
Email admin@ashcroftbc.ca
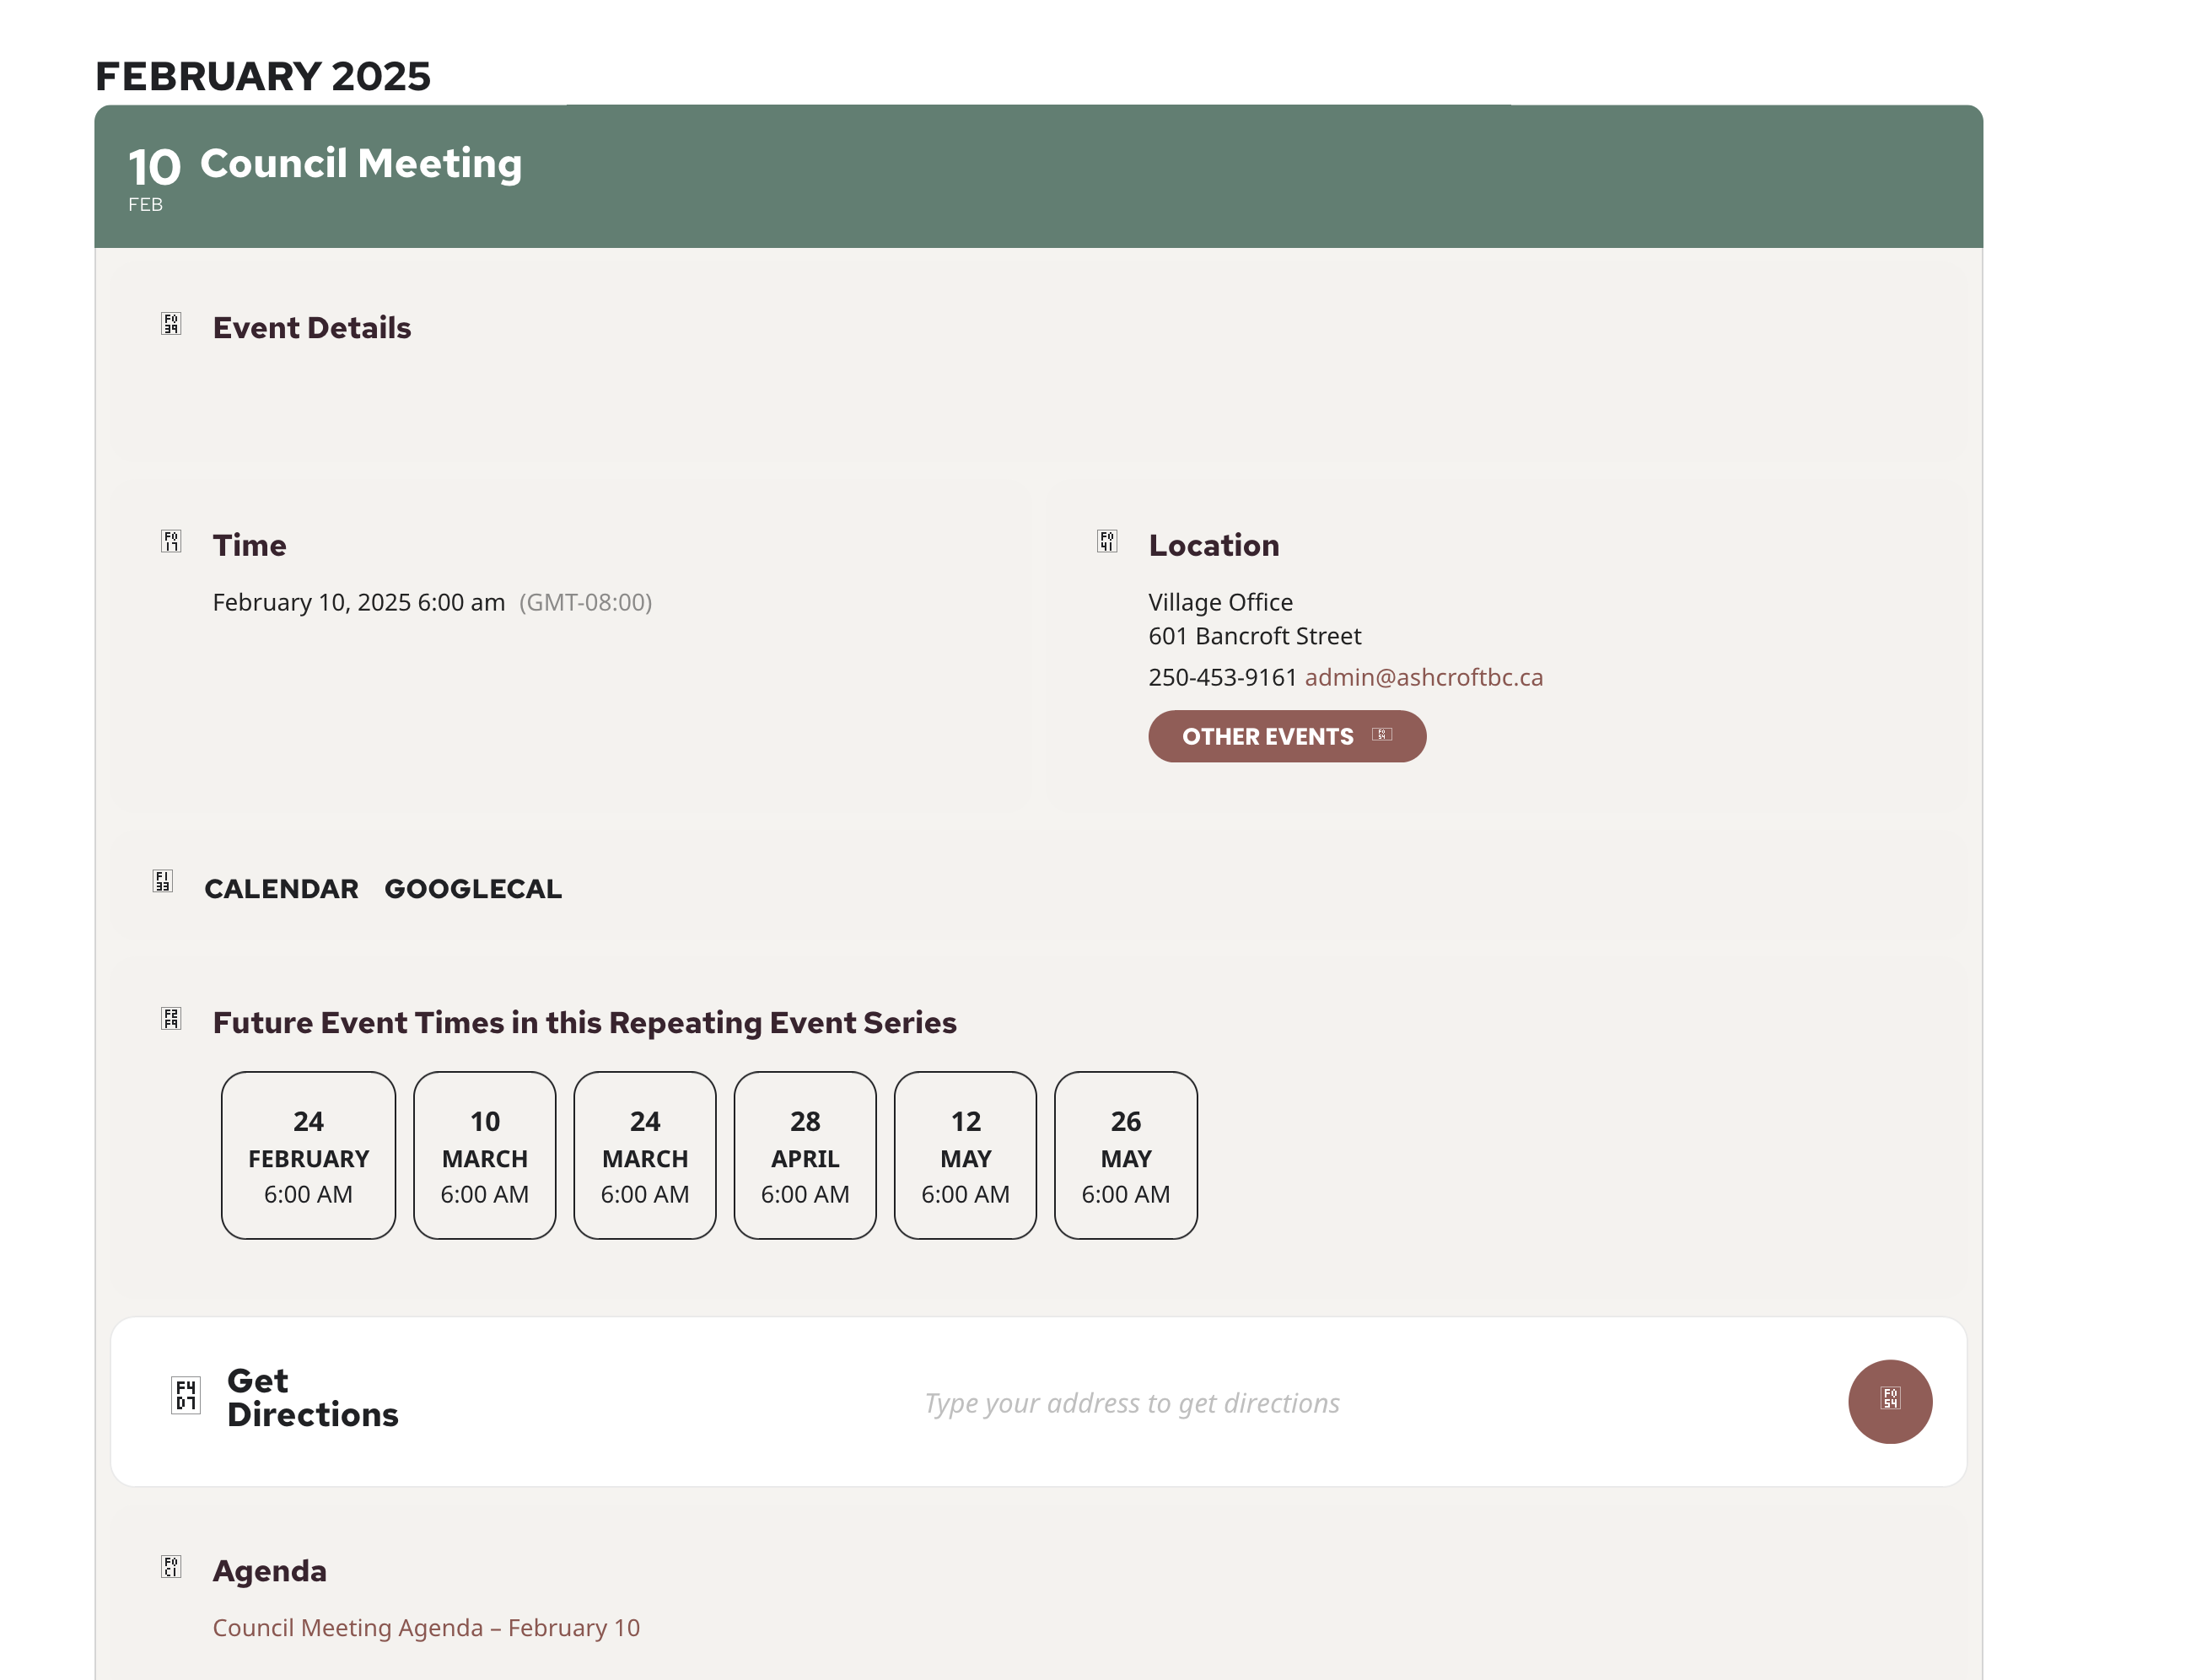pos(1423,677)
